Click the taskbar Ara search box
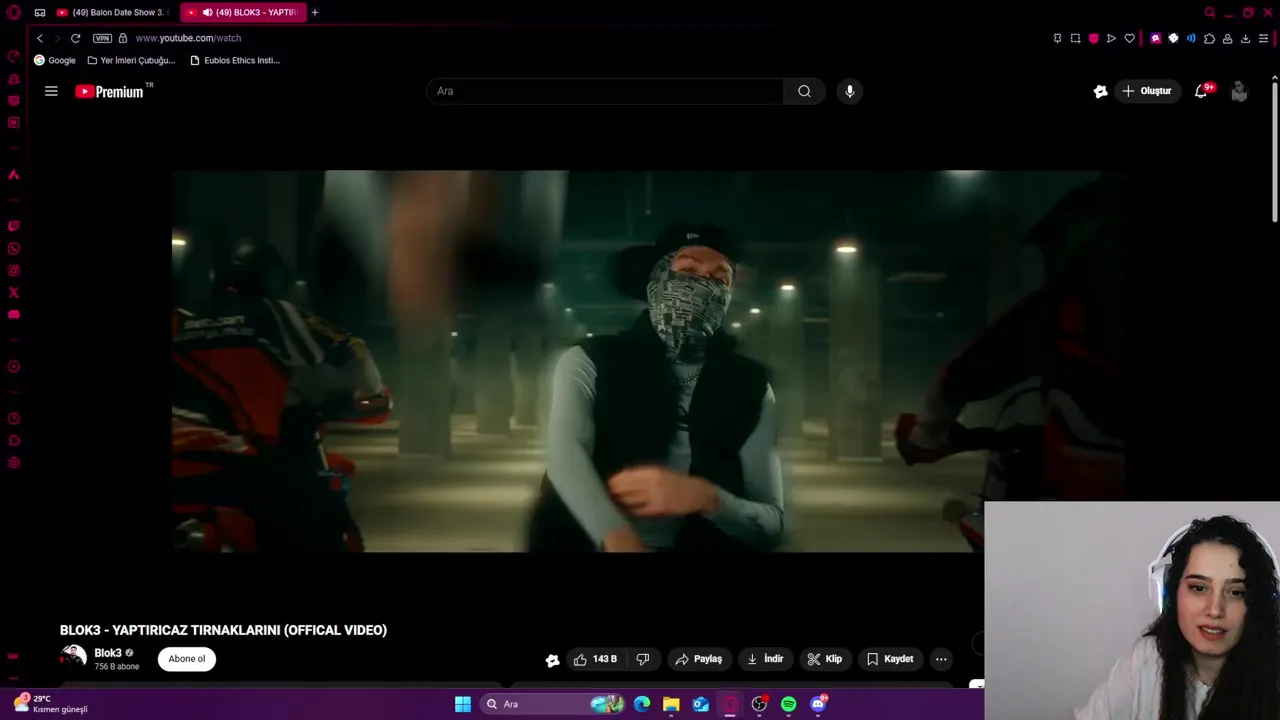 point(553,704)
